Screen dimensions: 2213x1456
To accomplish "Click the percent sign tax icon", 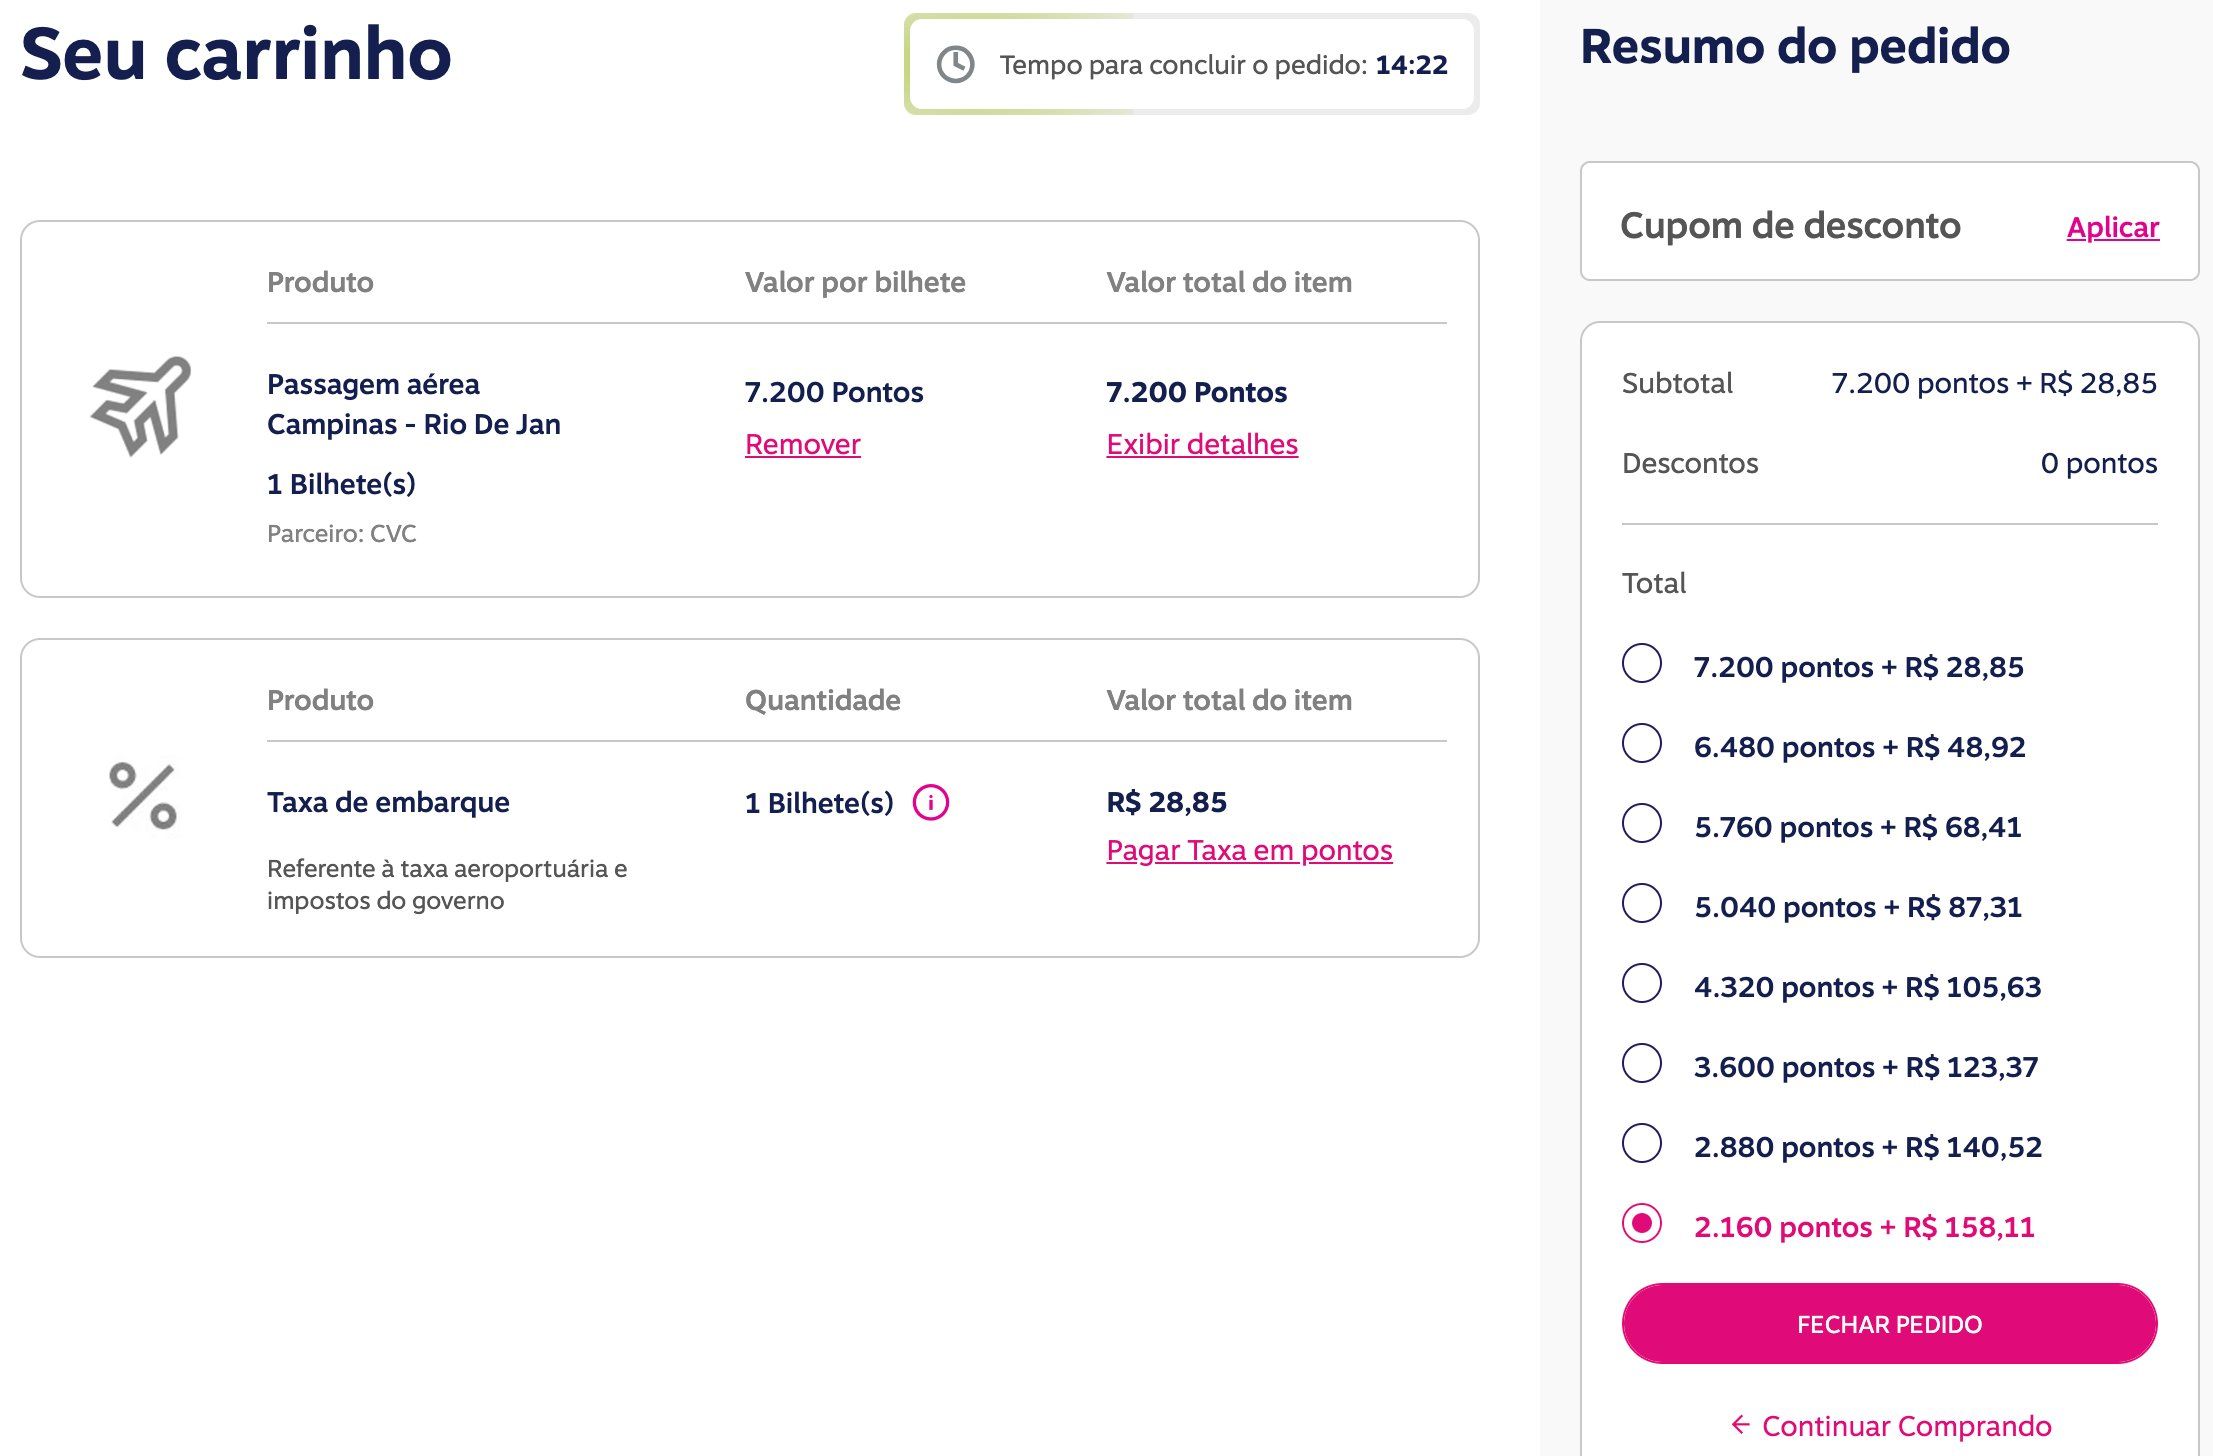I will pos(143,796).
